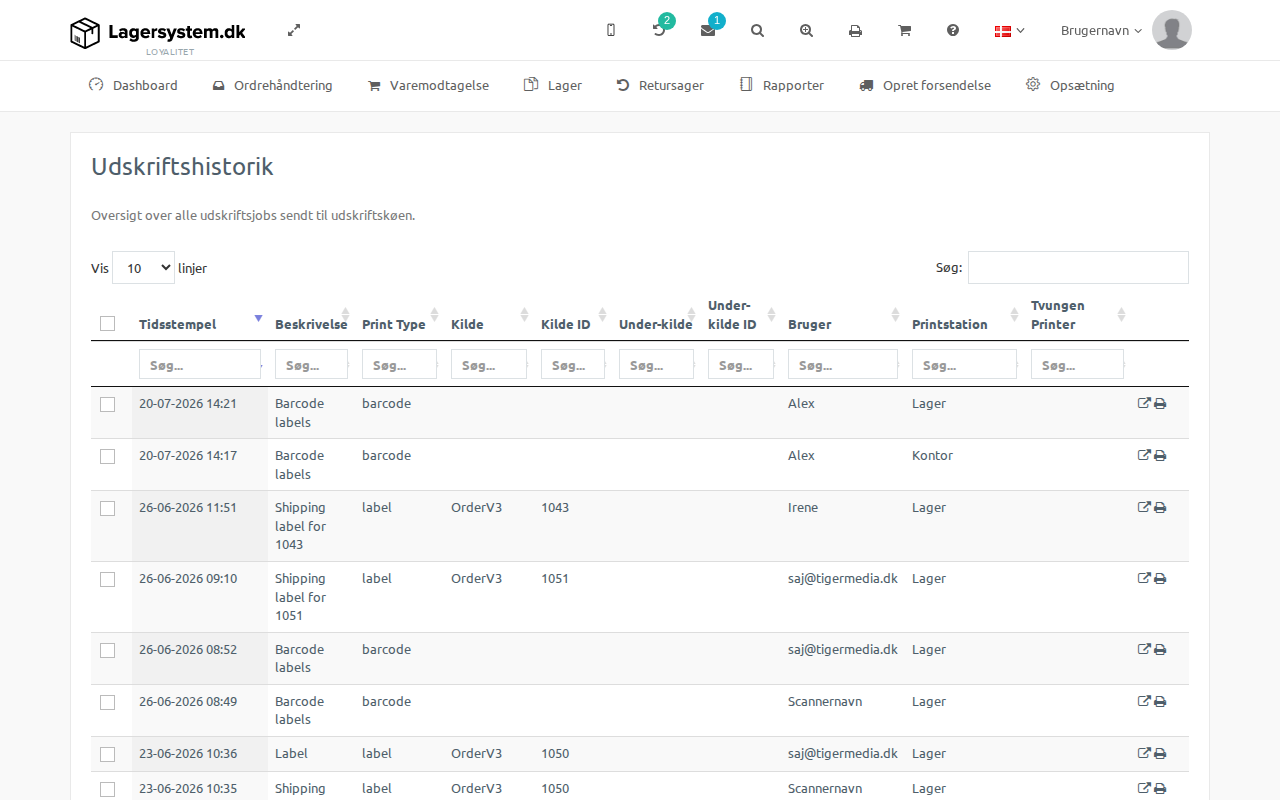Open the Opsætning settings link
This screenshot has height=800, width=1280.
click(x=1070, y=86)
